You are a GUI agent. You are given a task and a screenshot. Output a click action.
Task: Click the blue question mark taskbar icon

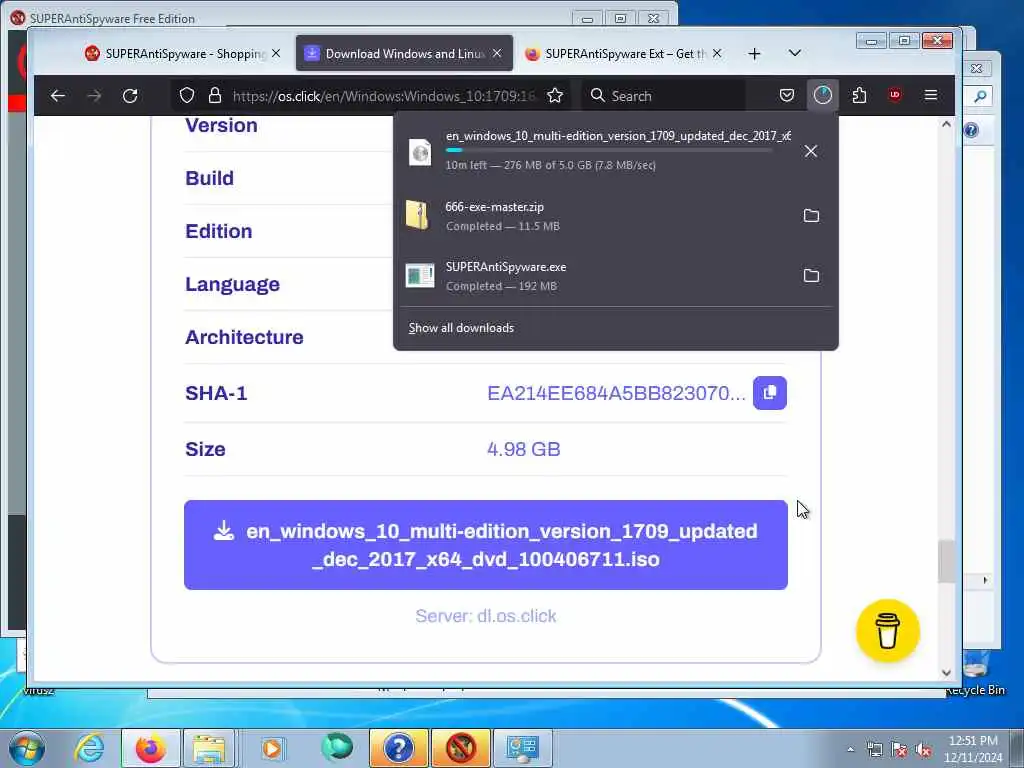398,748
